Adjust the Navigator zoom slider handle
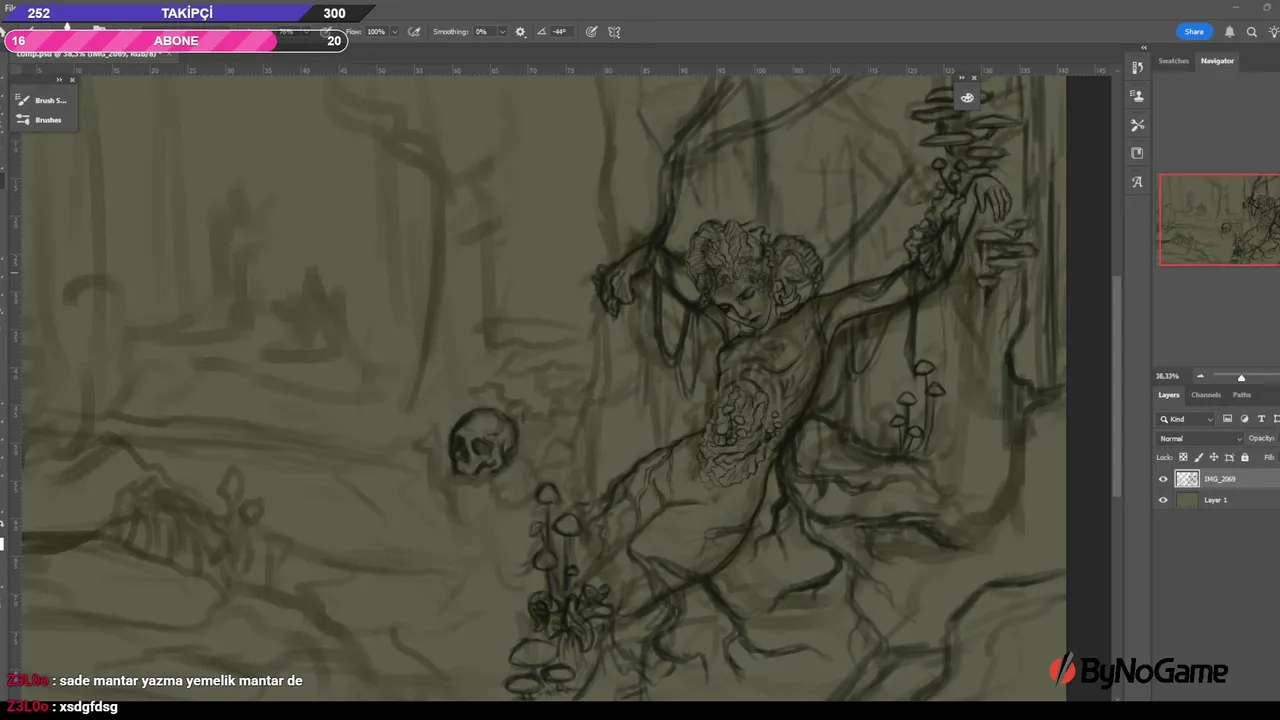The height and width of the screenshot is (720, 1280). 1241,377
